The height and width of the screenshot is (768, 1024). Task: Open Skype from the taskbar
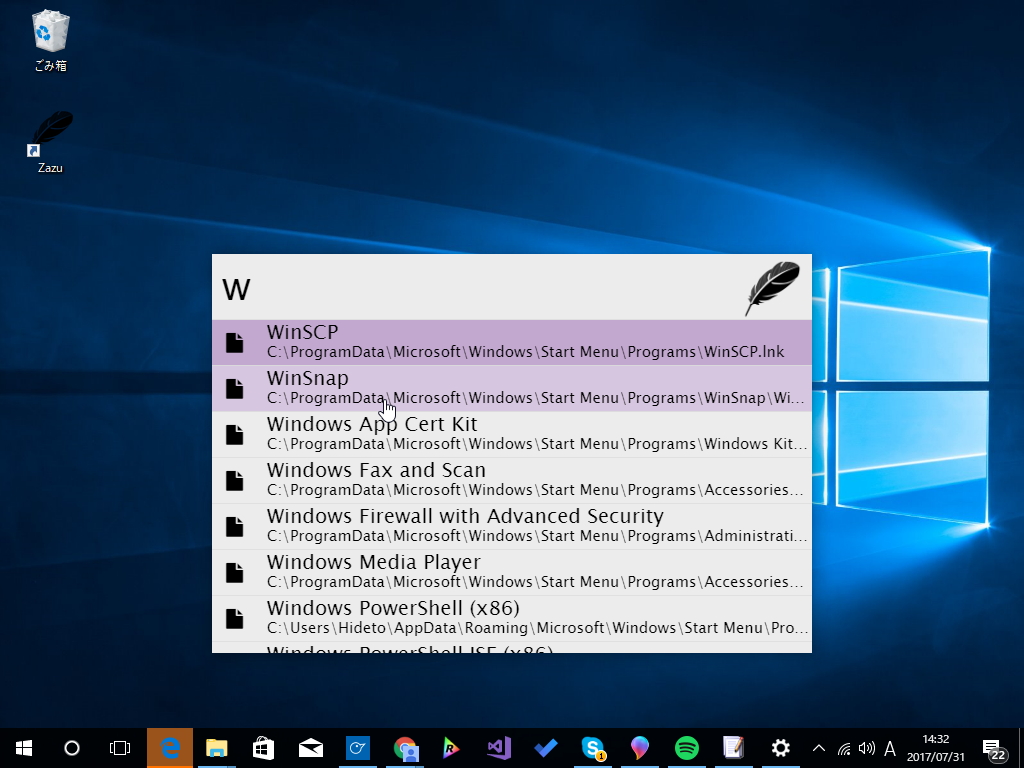coord(593,747)
